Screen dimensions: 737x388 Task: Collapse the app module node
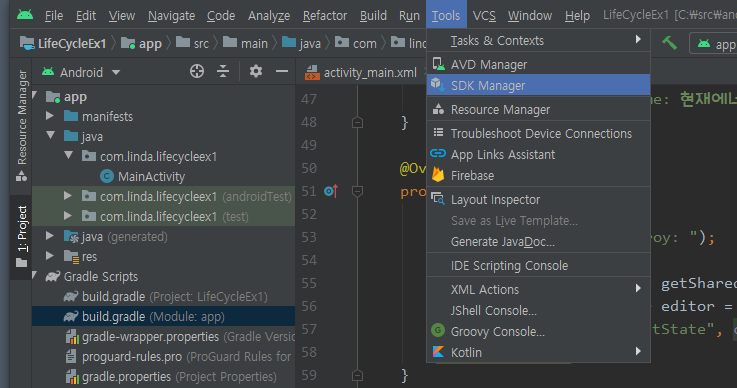[x=34, y=95]
